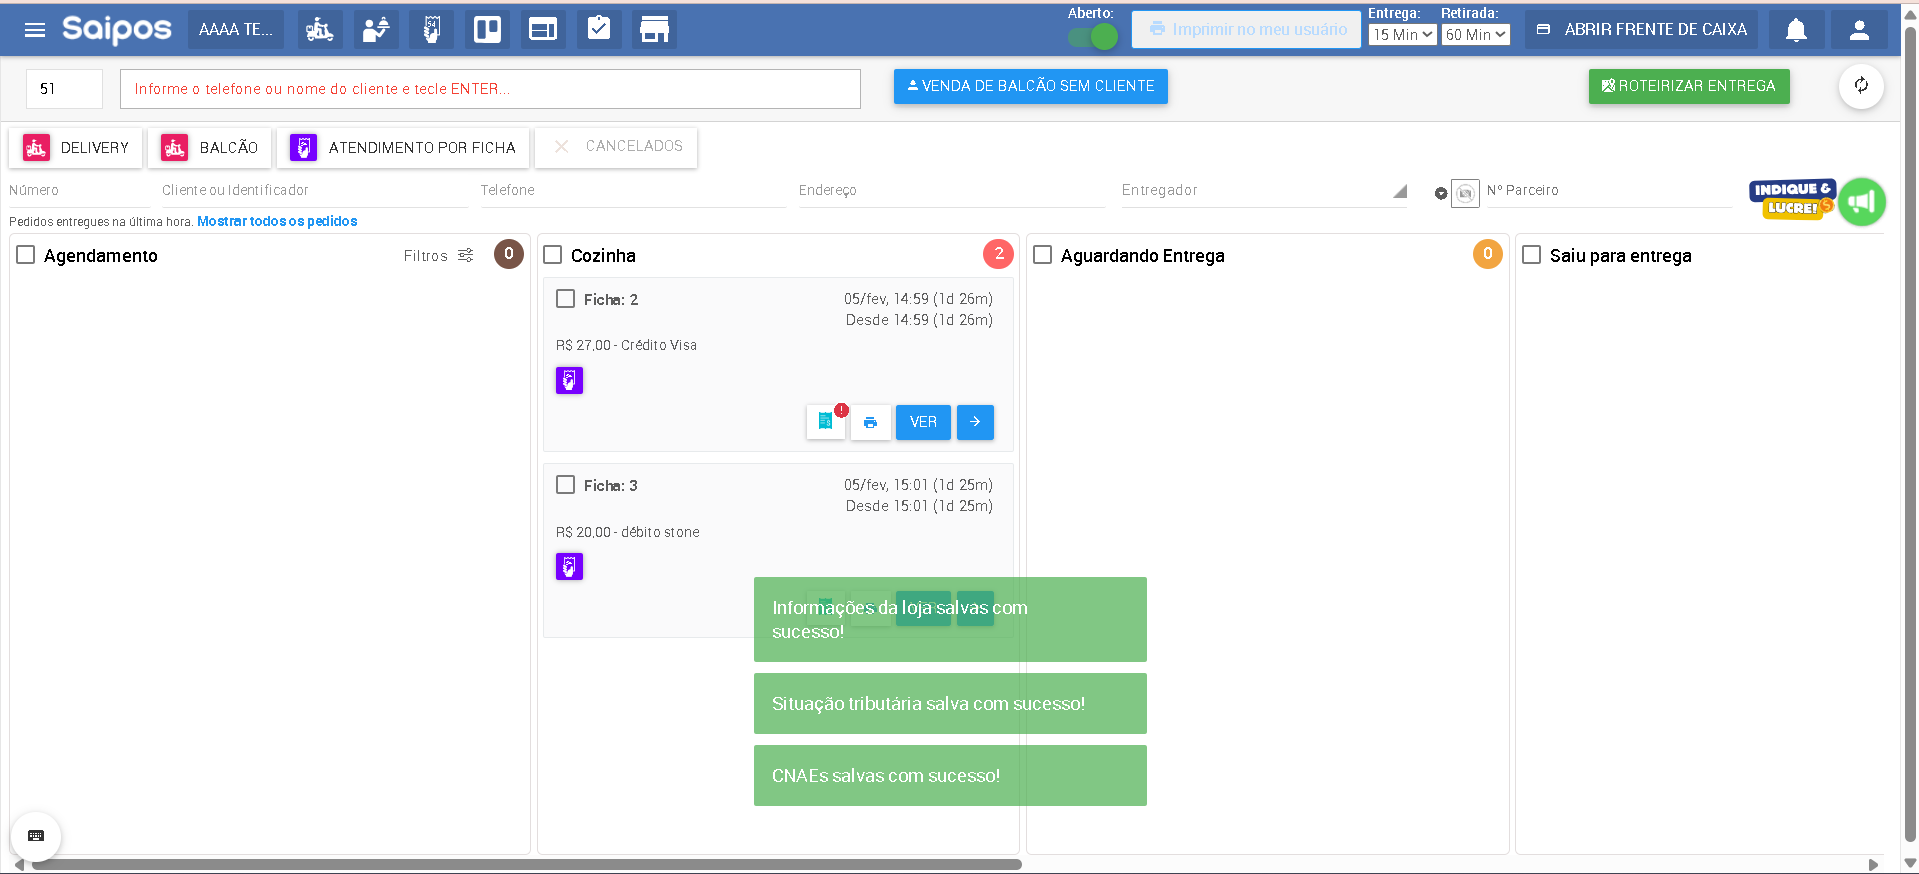The width and height of the screenshot is (1919, 874).
Task: Switch to the BALCÃO tab
Action: tap(209, 148)
